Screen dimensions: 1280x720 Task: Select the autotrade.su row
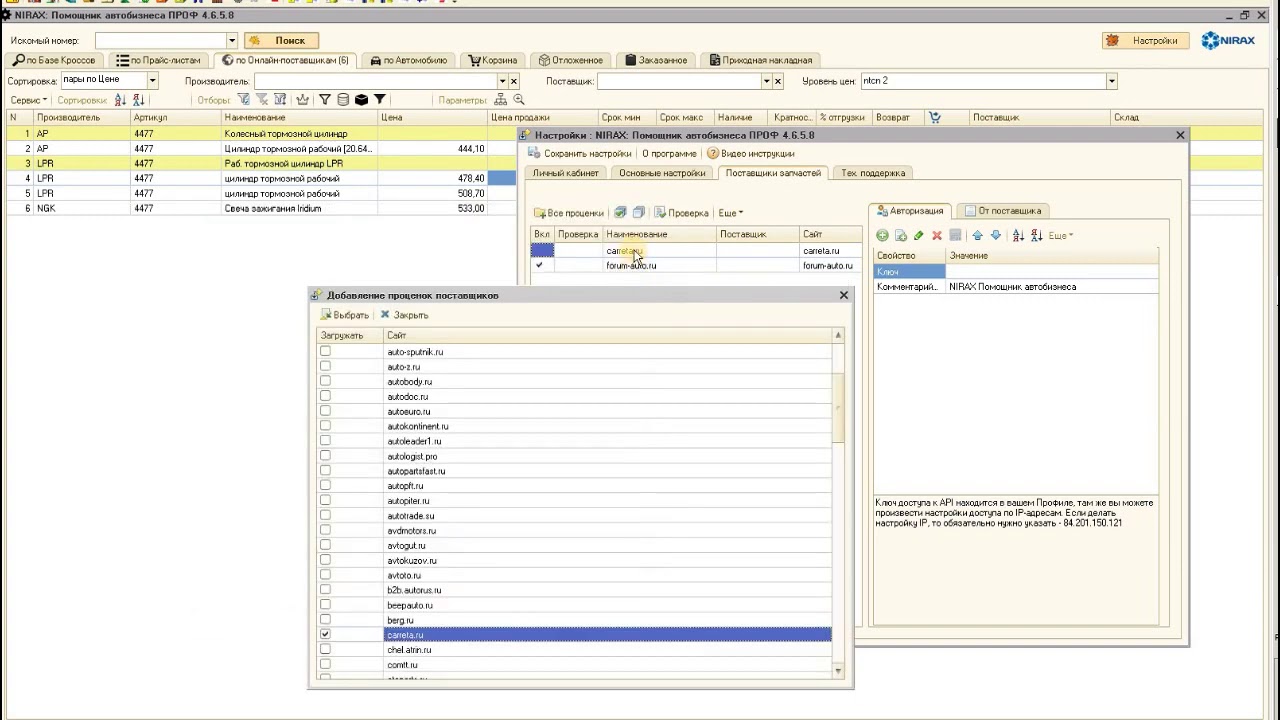click(574, 516)
